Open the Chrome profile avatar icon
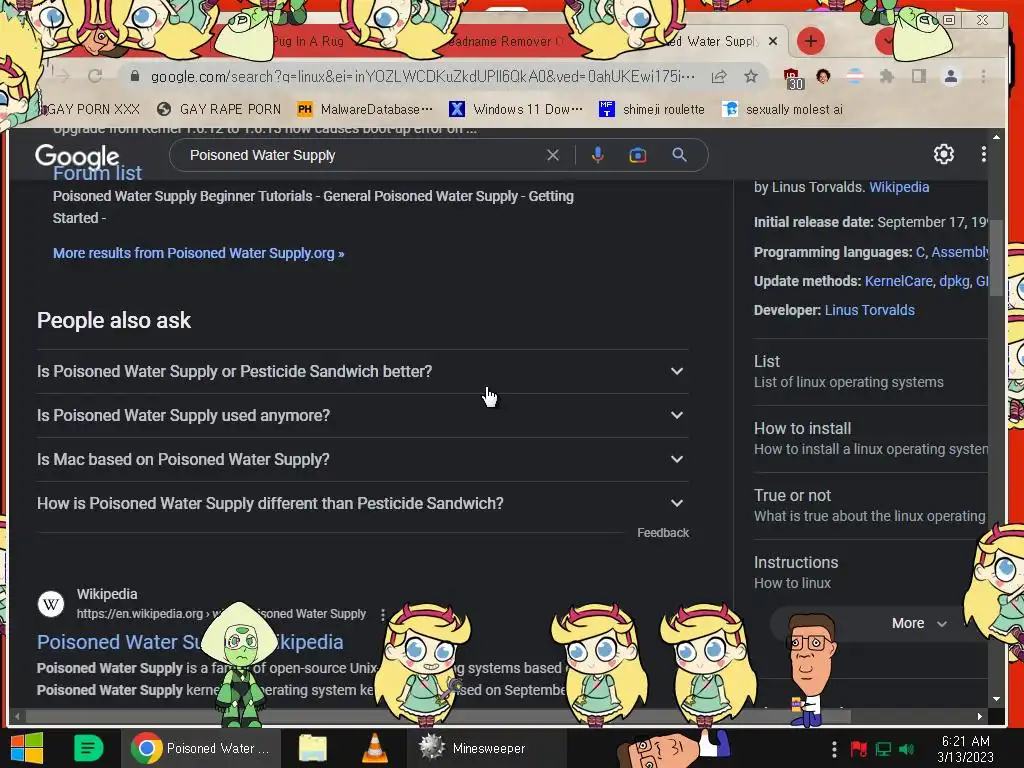This screenshot has width=1024, height=768. tap(951, 76)
